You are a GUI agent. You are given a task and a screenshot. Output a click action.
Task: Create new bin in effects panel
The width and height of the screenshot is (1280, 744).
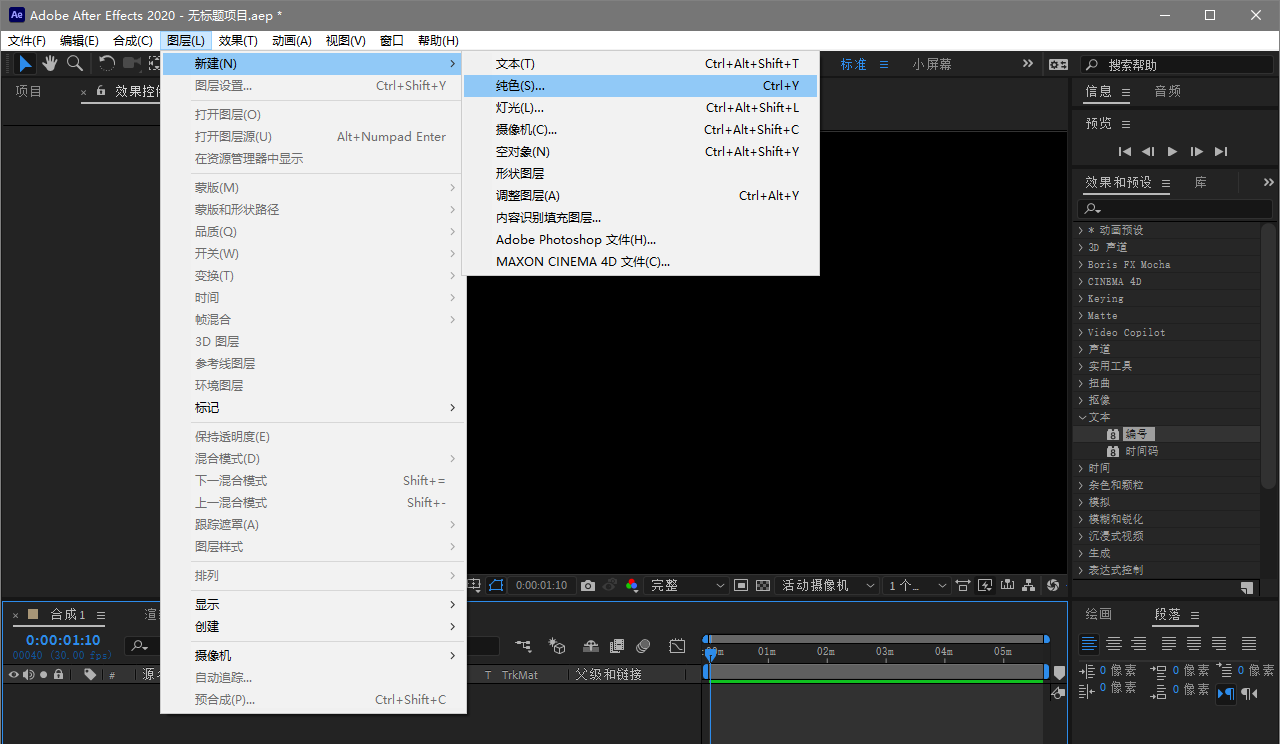point(1247,588)
